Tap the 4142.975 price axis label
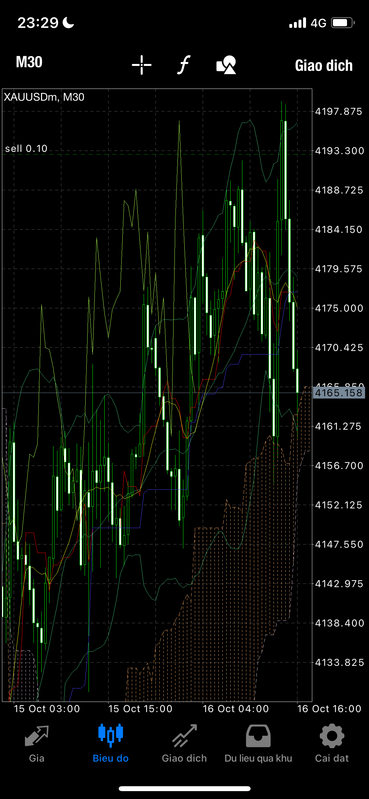This screenshot has height=799, width=369. pos(338,583)
